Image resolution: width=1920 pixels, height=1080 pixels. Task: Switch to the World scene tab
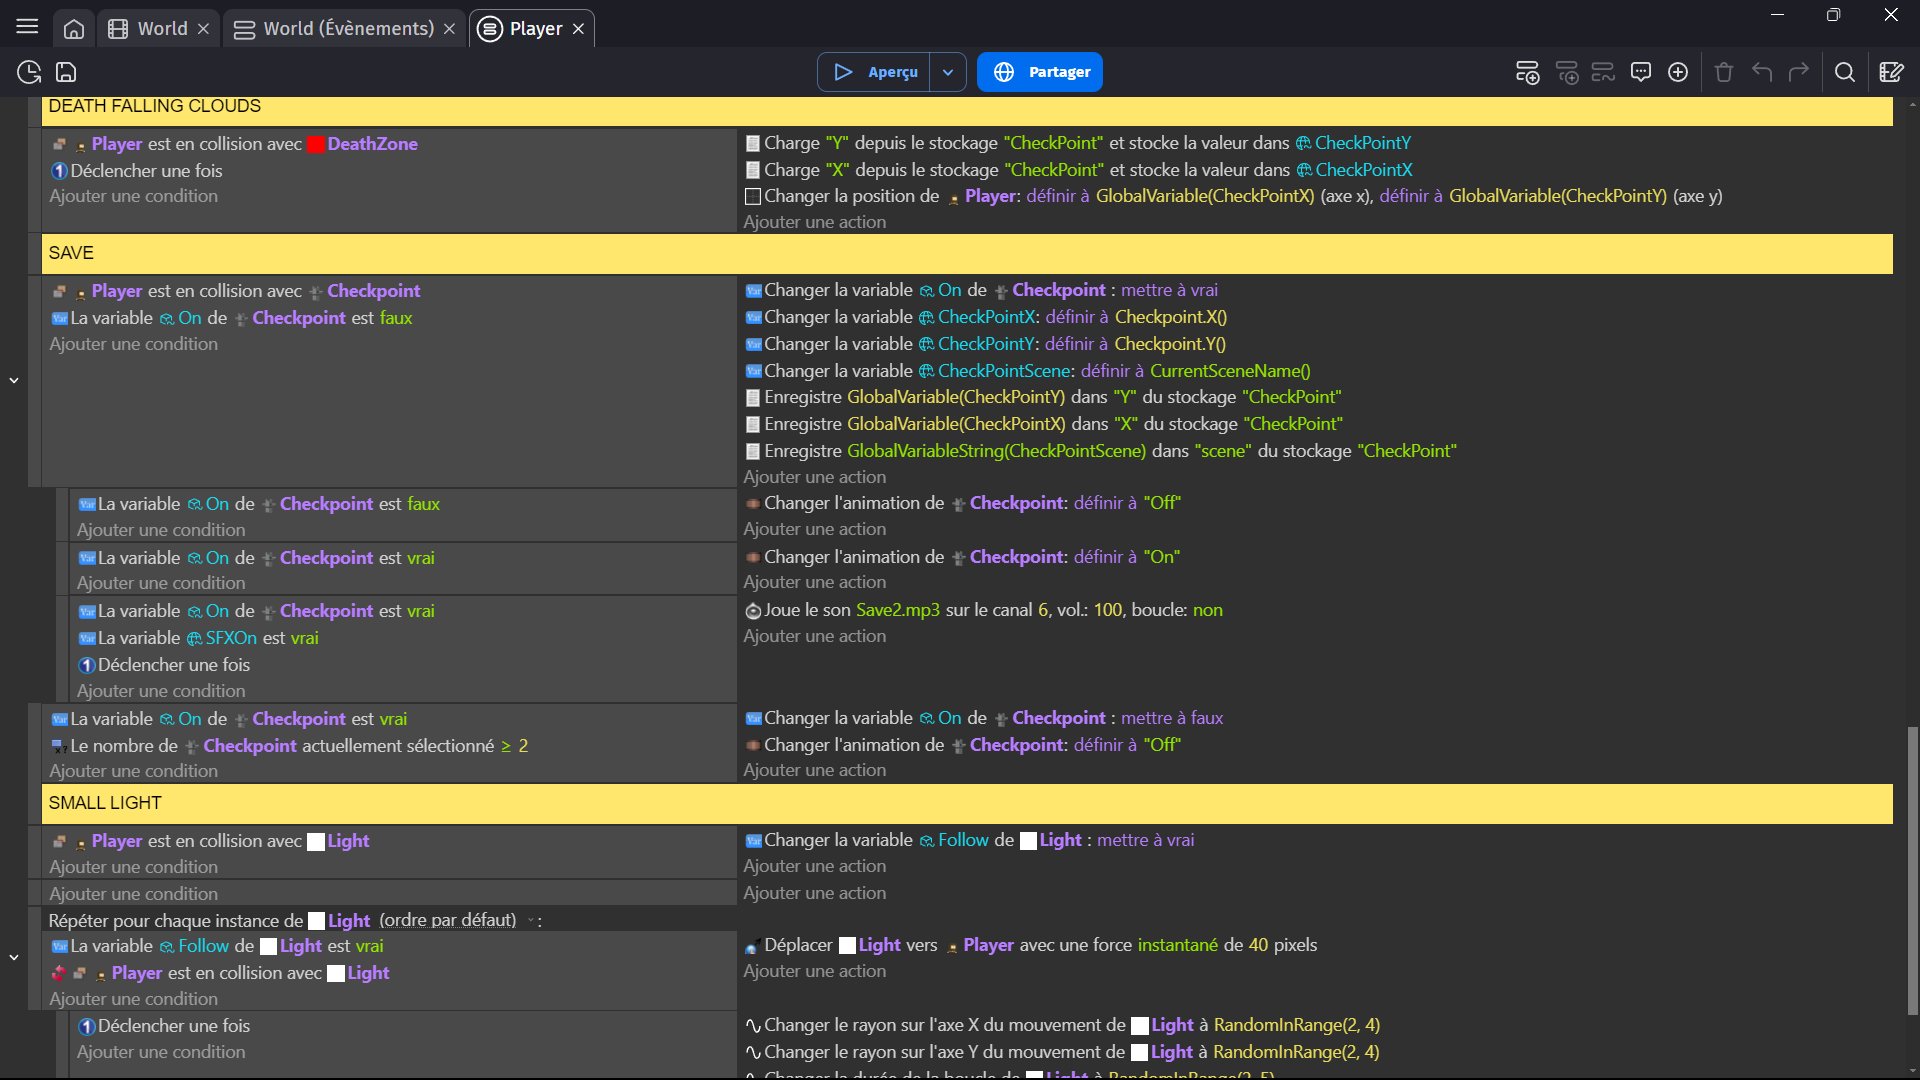(162, 29)
